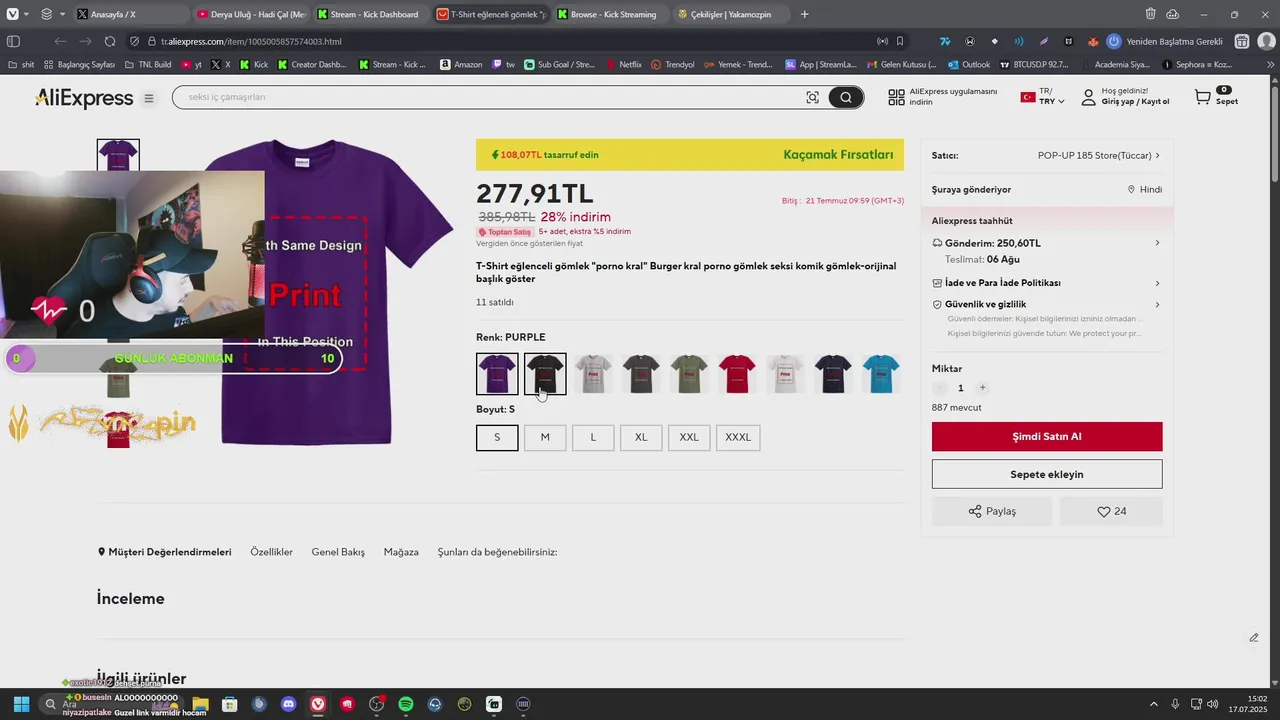The width and height of the screenshot is (1280, 720).
Task: Open TR/TRY language currency dropdown
Action: point(1042,97)
